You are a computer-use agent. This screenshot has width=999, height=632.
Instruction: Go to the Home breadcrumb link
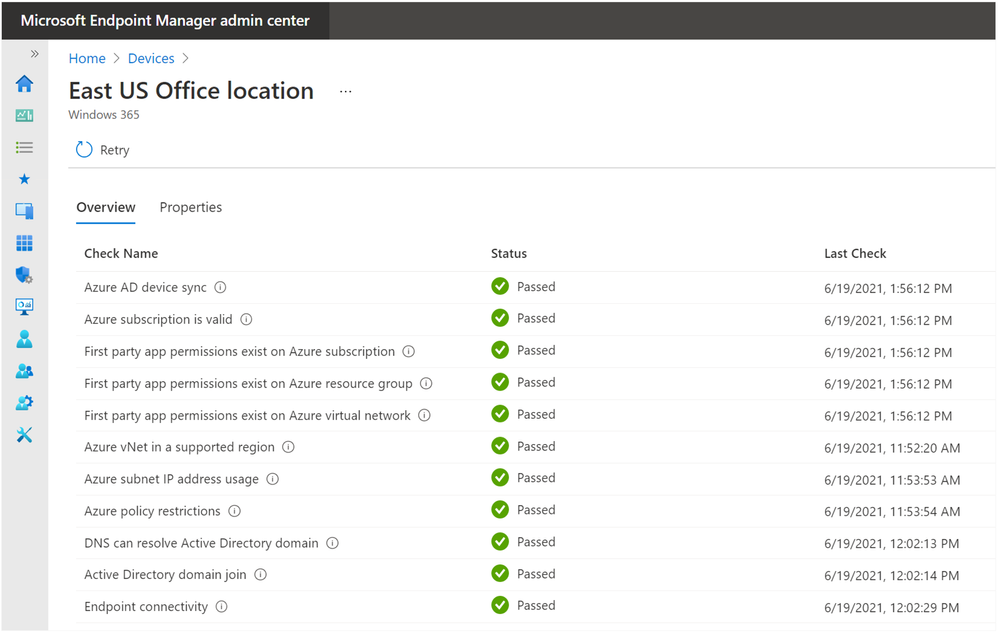(87, 59)
